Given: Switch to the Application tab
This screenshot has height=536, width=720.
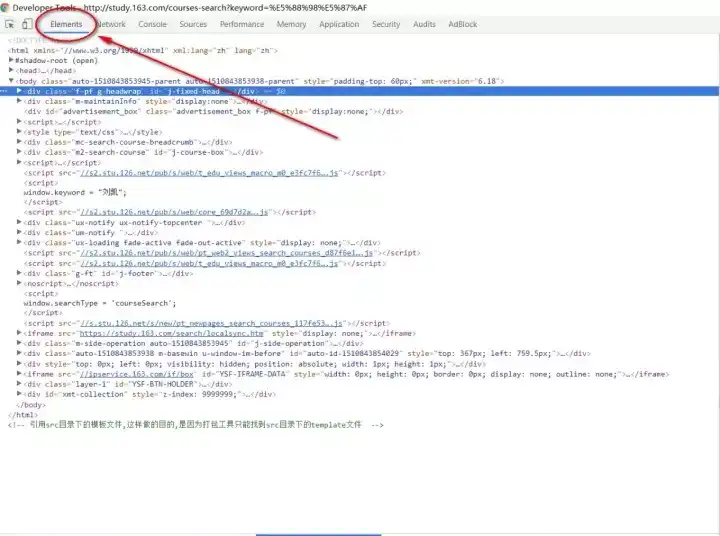Looking at the screenshot, I should [339, 24].
